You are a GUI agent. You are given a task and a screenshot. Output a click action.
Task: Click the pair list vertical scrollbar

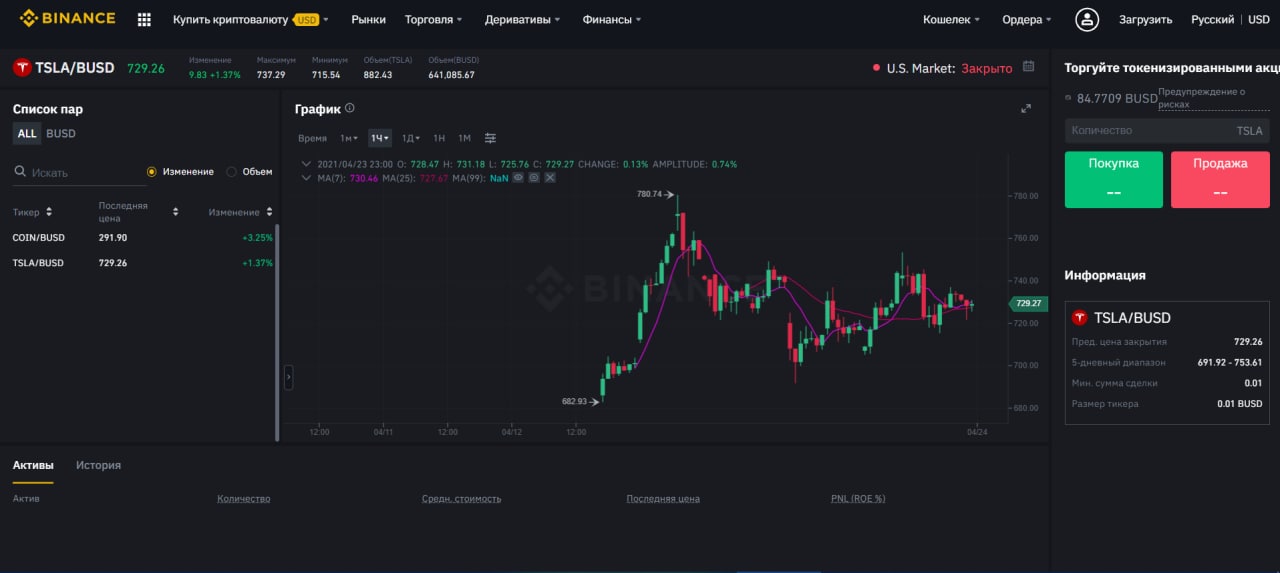pyautogui.click(x=277, y=333)
